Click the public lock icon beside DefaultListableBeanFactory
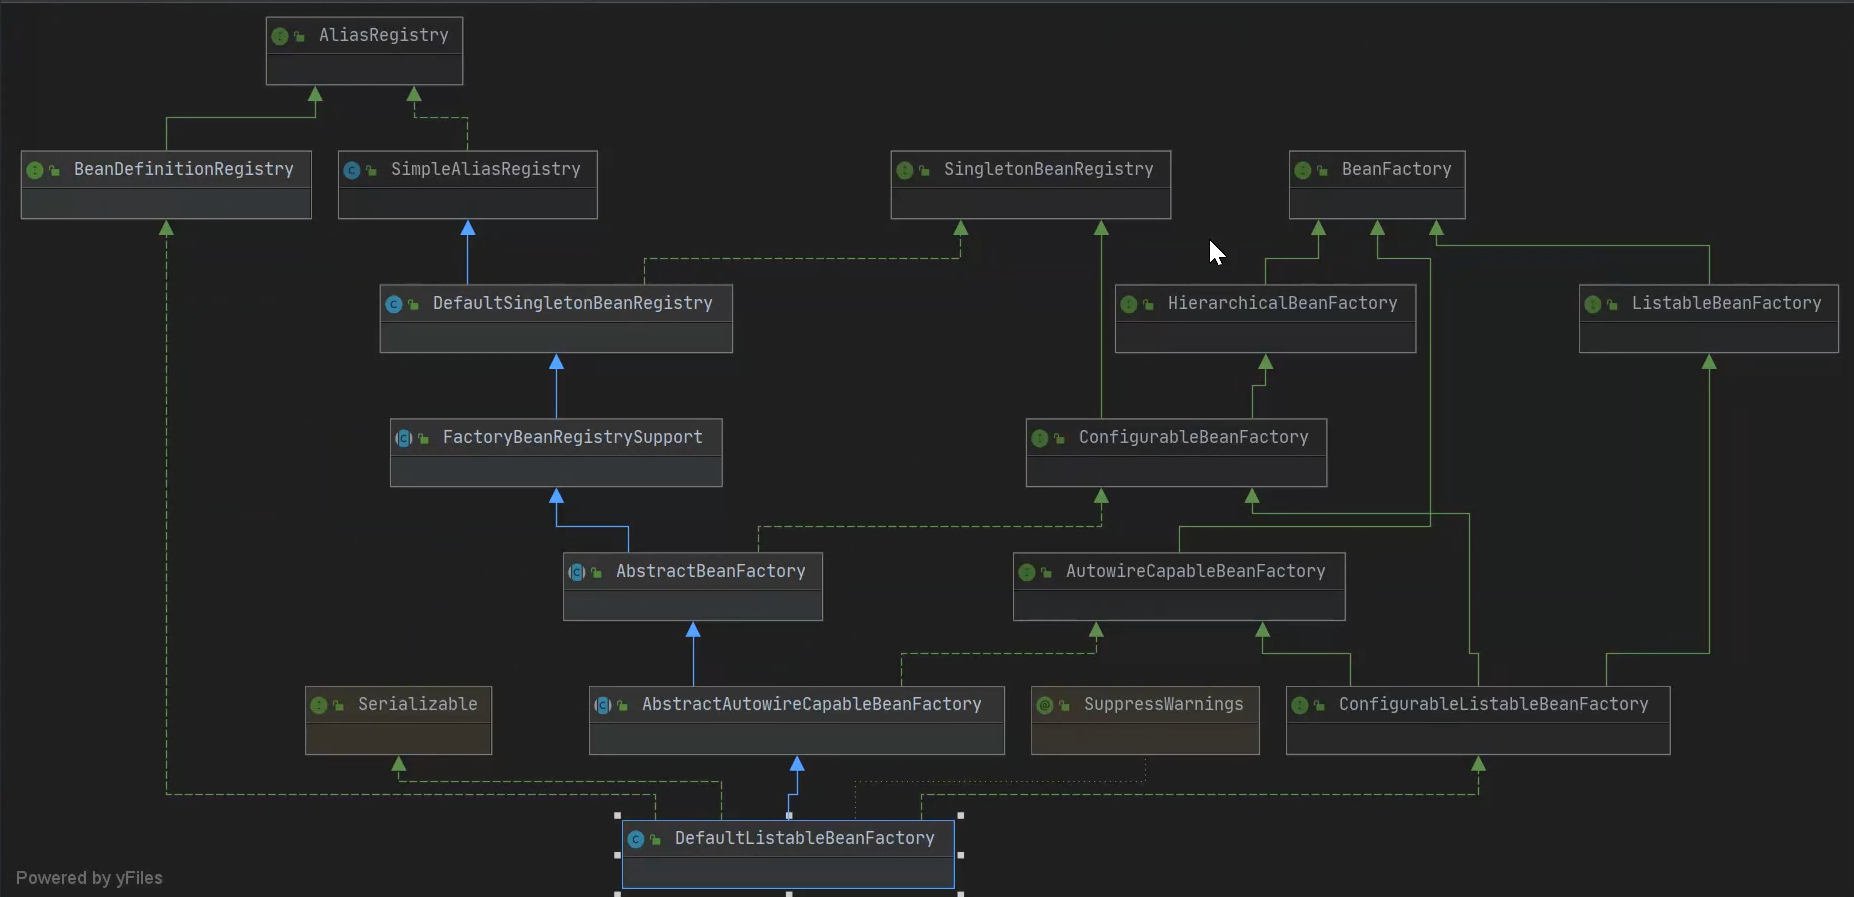 655,840
